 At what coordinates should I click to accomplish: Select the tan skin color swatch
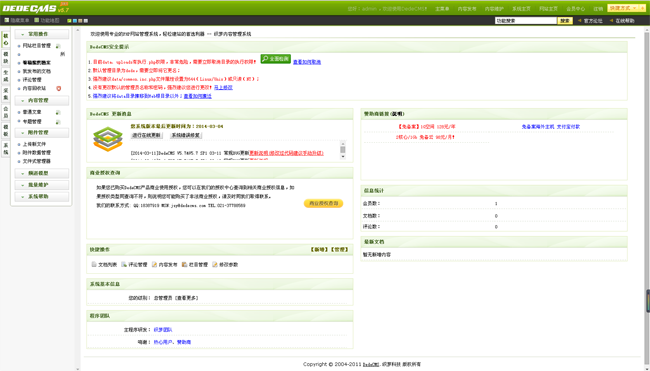click(x=80, y=21)
